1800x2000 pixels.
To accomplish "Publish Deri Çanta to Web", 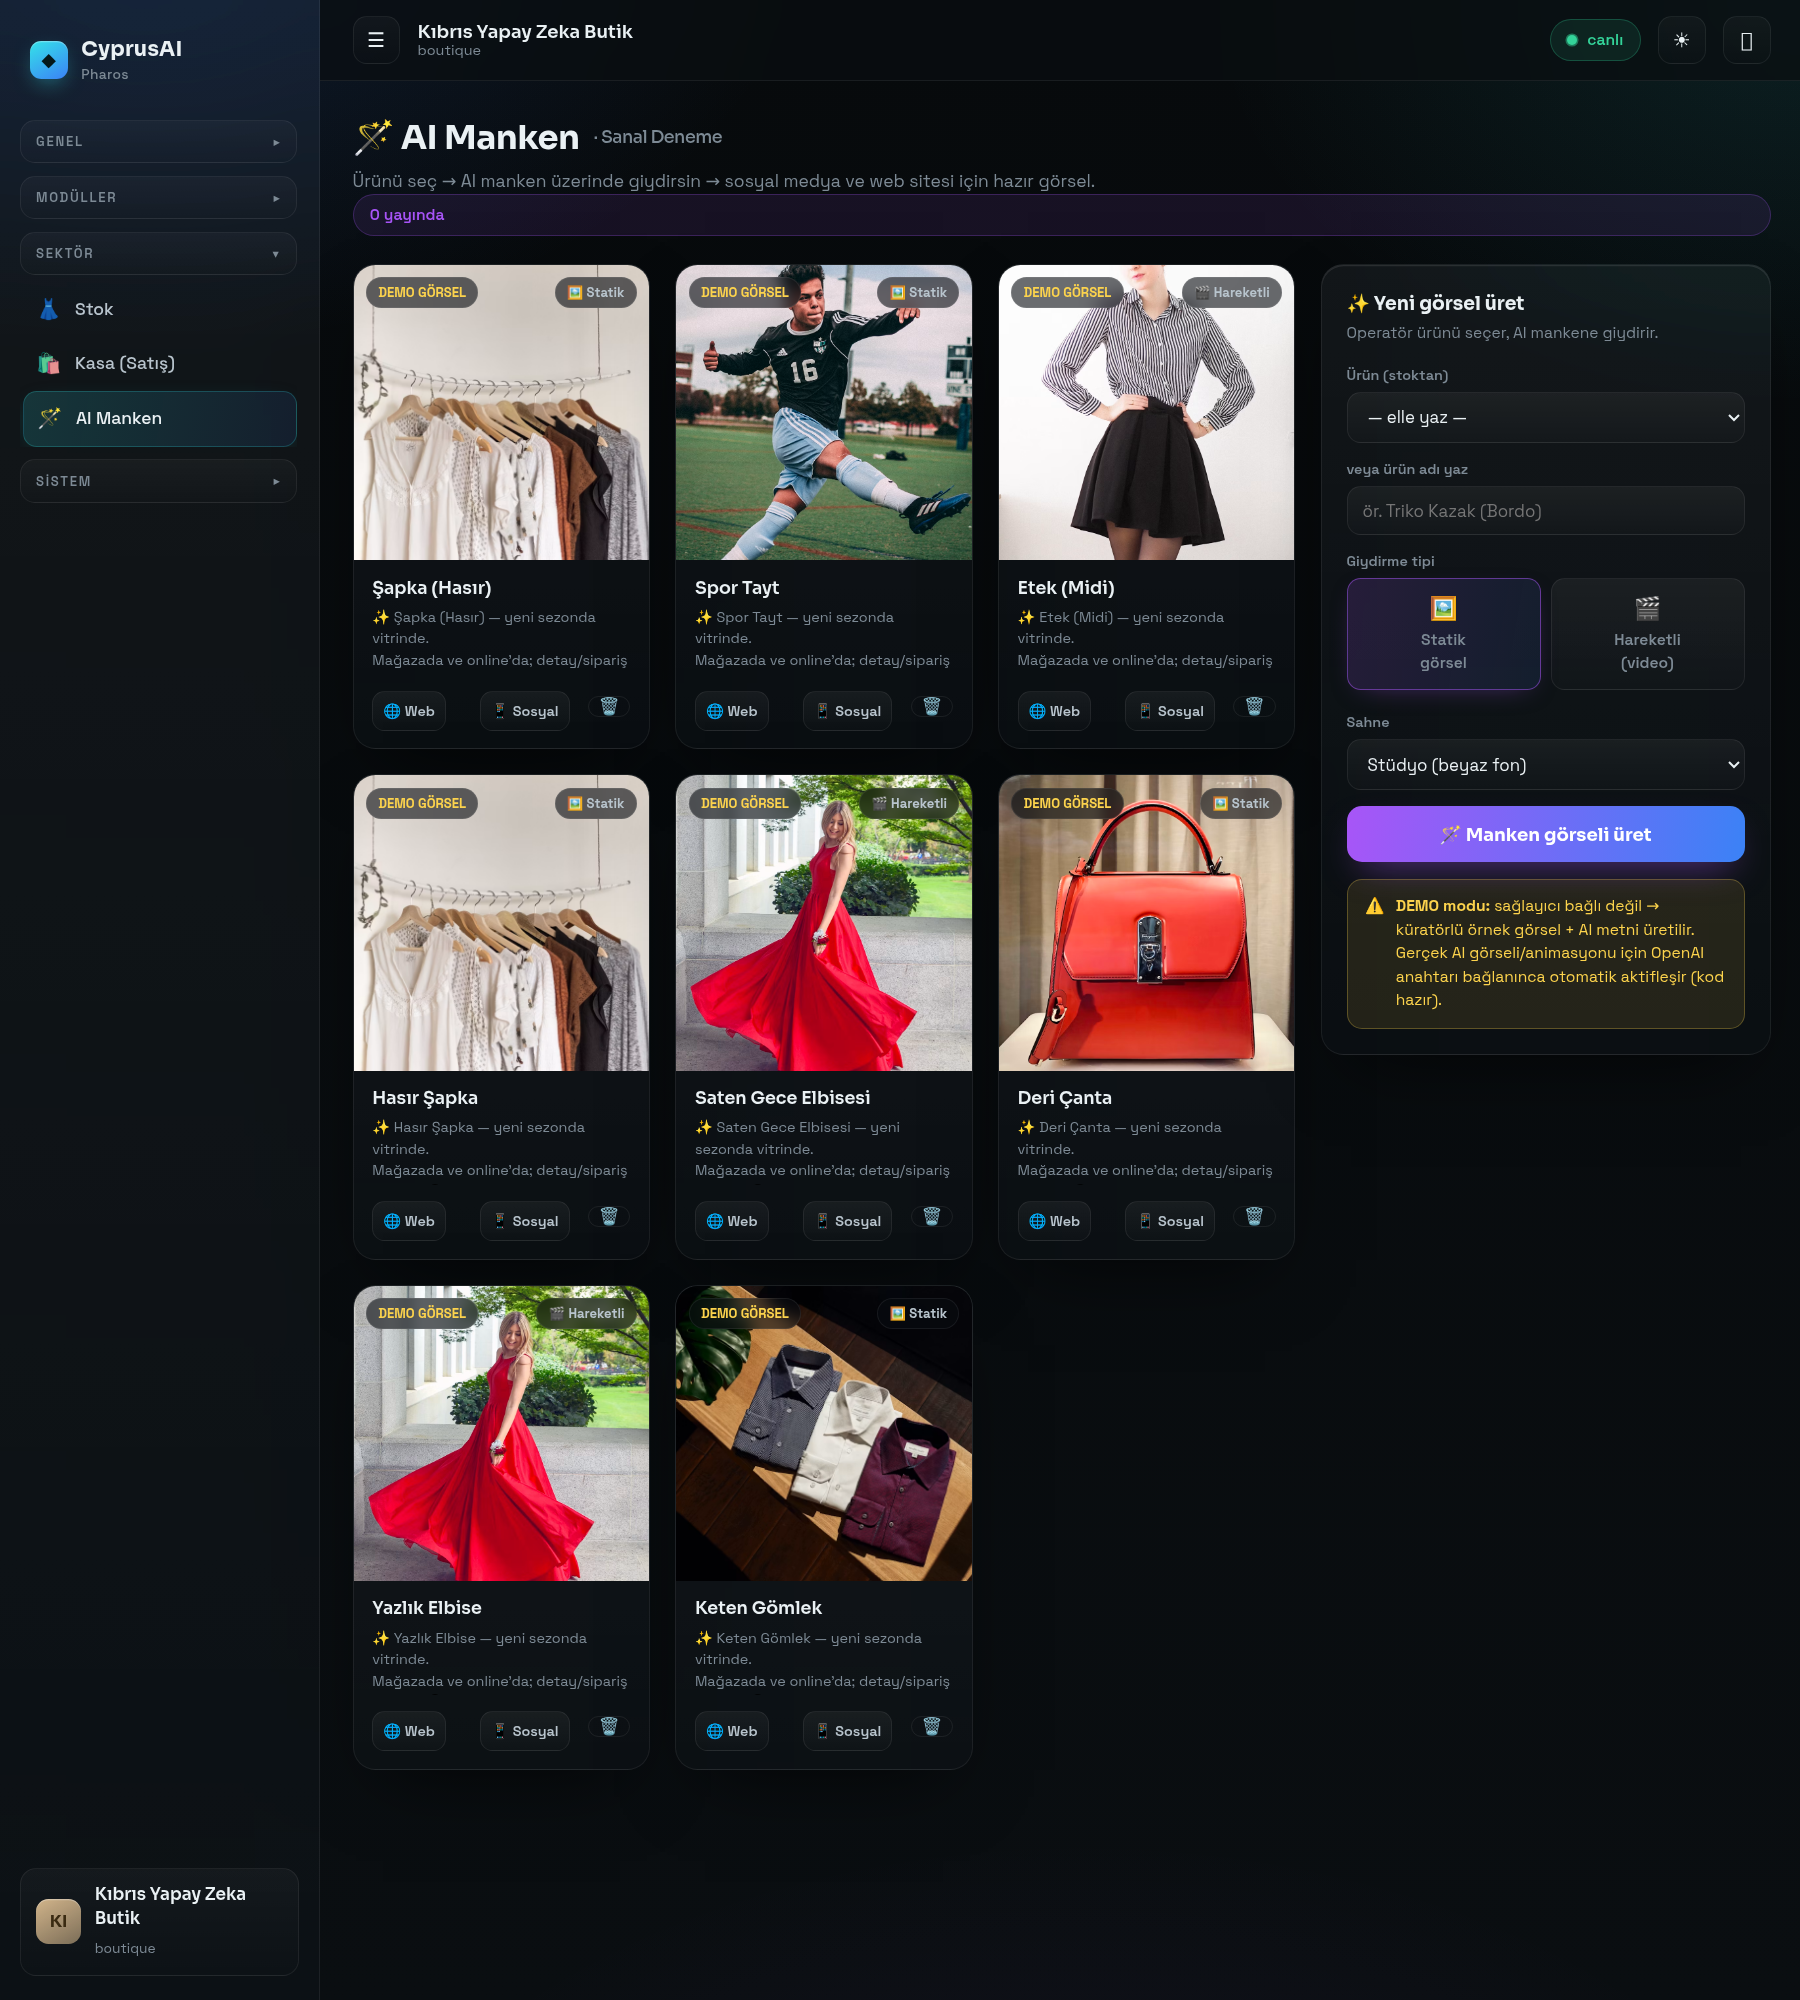I will tap(1054, 1221).
